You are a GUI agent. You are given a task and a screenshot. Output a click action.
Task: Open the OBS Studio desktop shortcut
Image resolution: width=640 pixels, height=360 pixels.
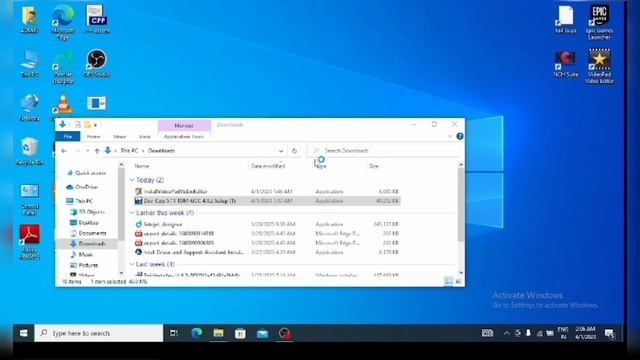96,63
